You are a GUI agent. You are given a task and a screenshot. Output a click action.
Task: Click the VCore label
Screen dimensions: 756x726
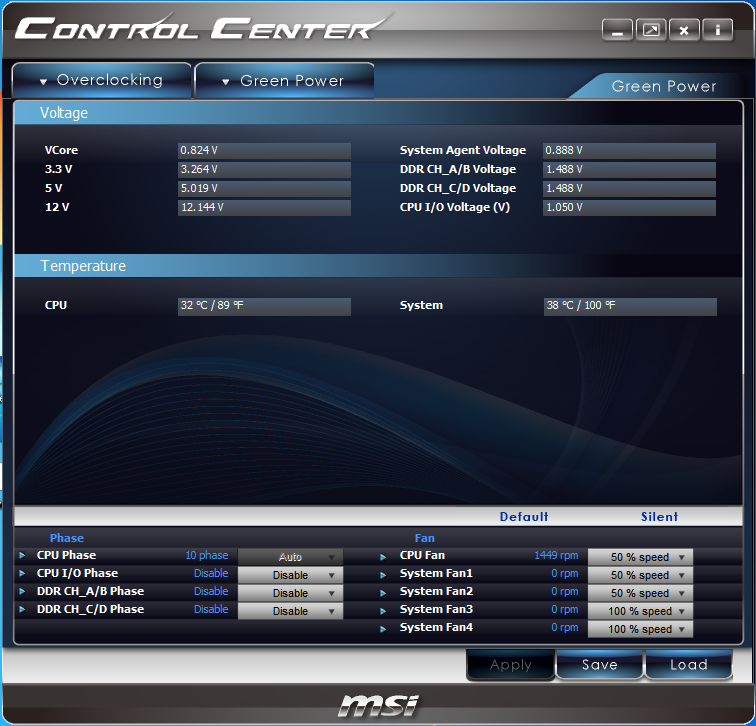[x=61, y=150]
